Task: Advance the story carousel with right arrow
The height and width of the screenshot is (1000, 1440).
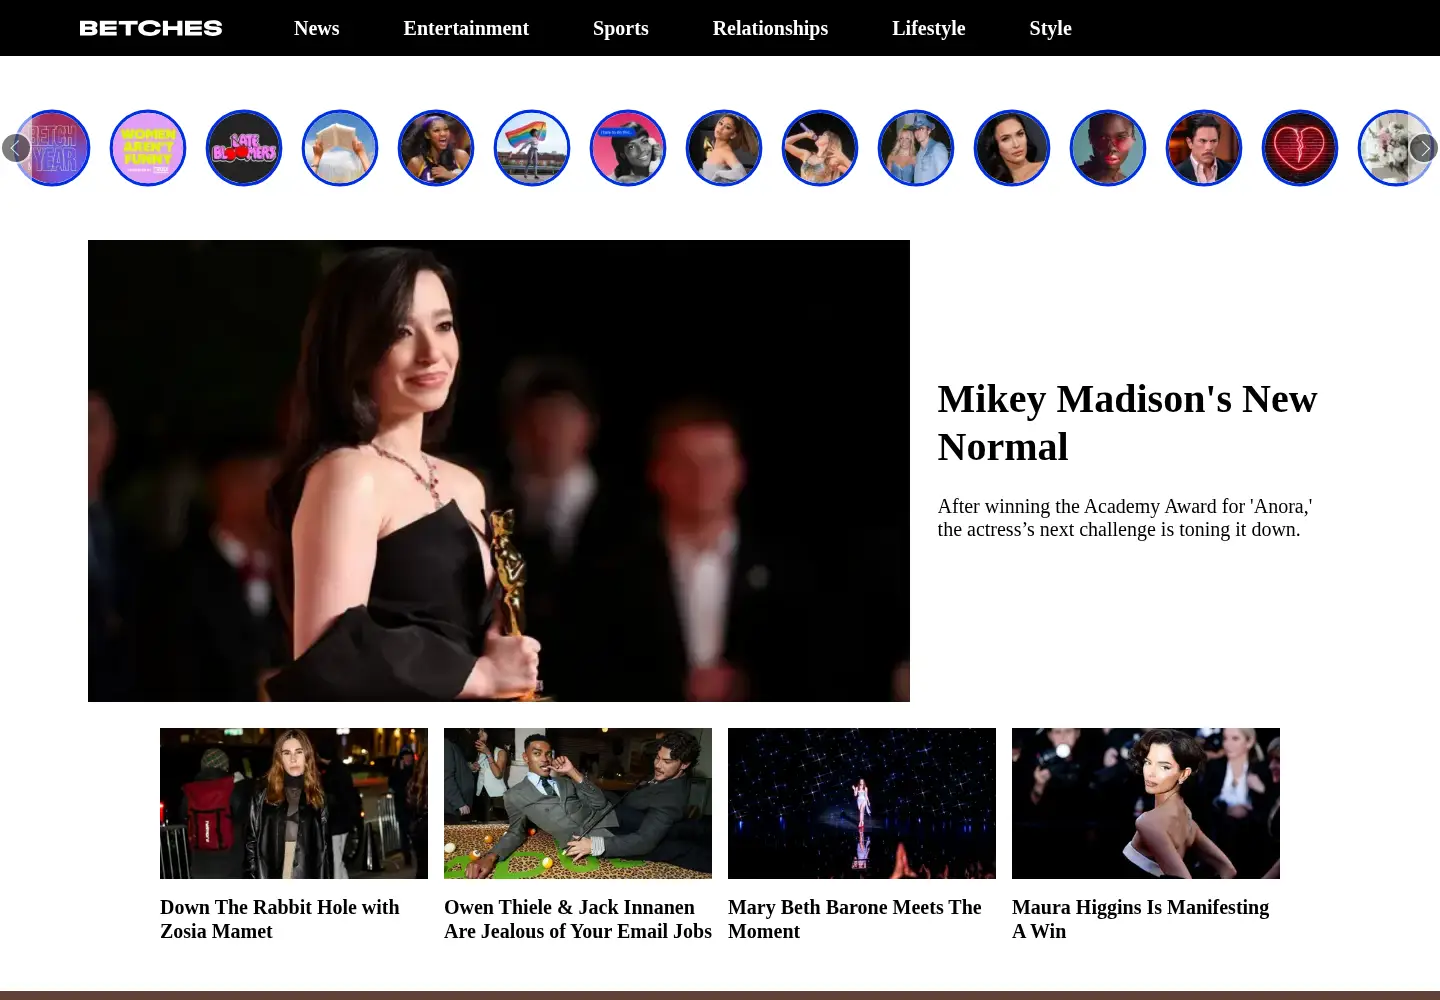Action: coord(1423,148)
